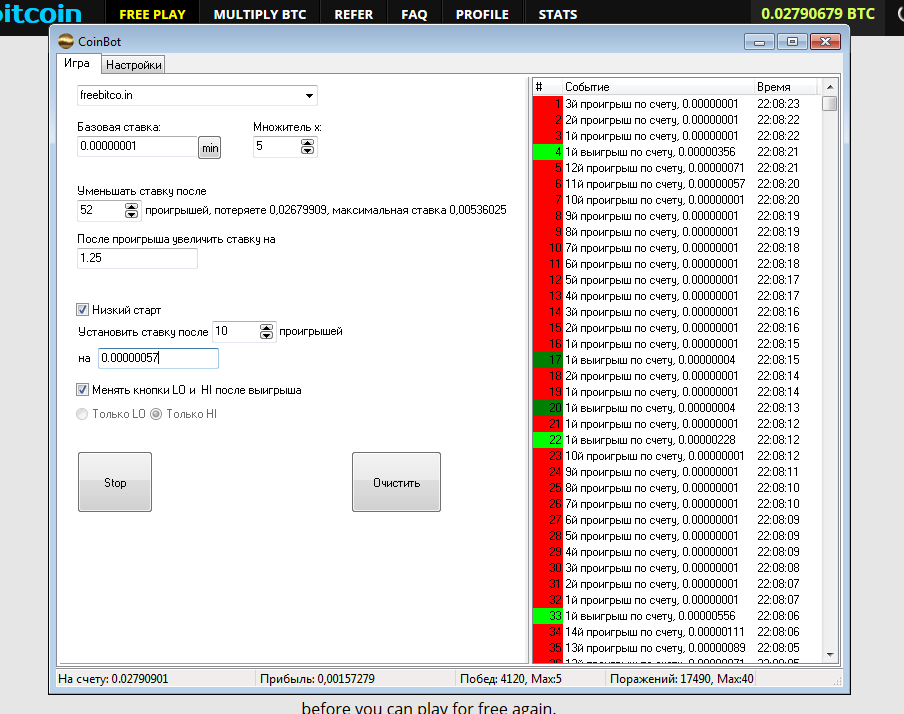Image resolution: width=904 pixels, height=714 pixels.
Task: Focus the Множитель x number field
Action: coord(277,146)
